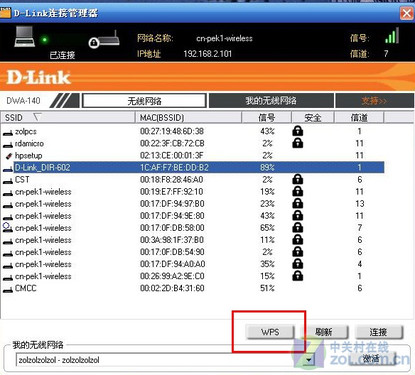Click the lock icon for MAC 00:17:DF:94:A0:A0
This screenshot has width=415, height=375.
click(298, 264)
